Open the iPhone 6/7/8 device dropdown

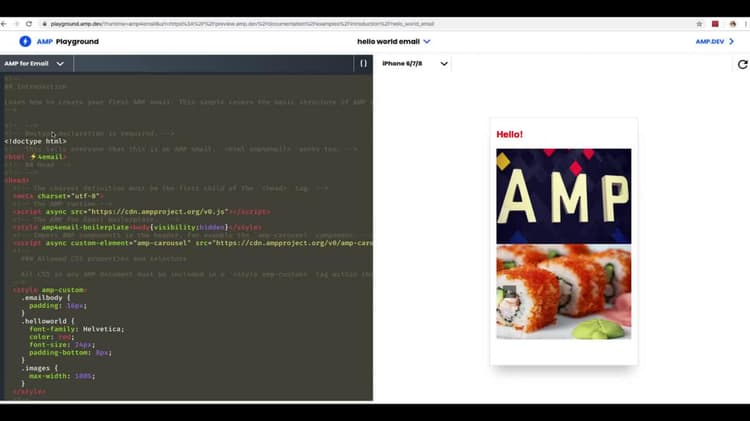(414, 64)
